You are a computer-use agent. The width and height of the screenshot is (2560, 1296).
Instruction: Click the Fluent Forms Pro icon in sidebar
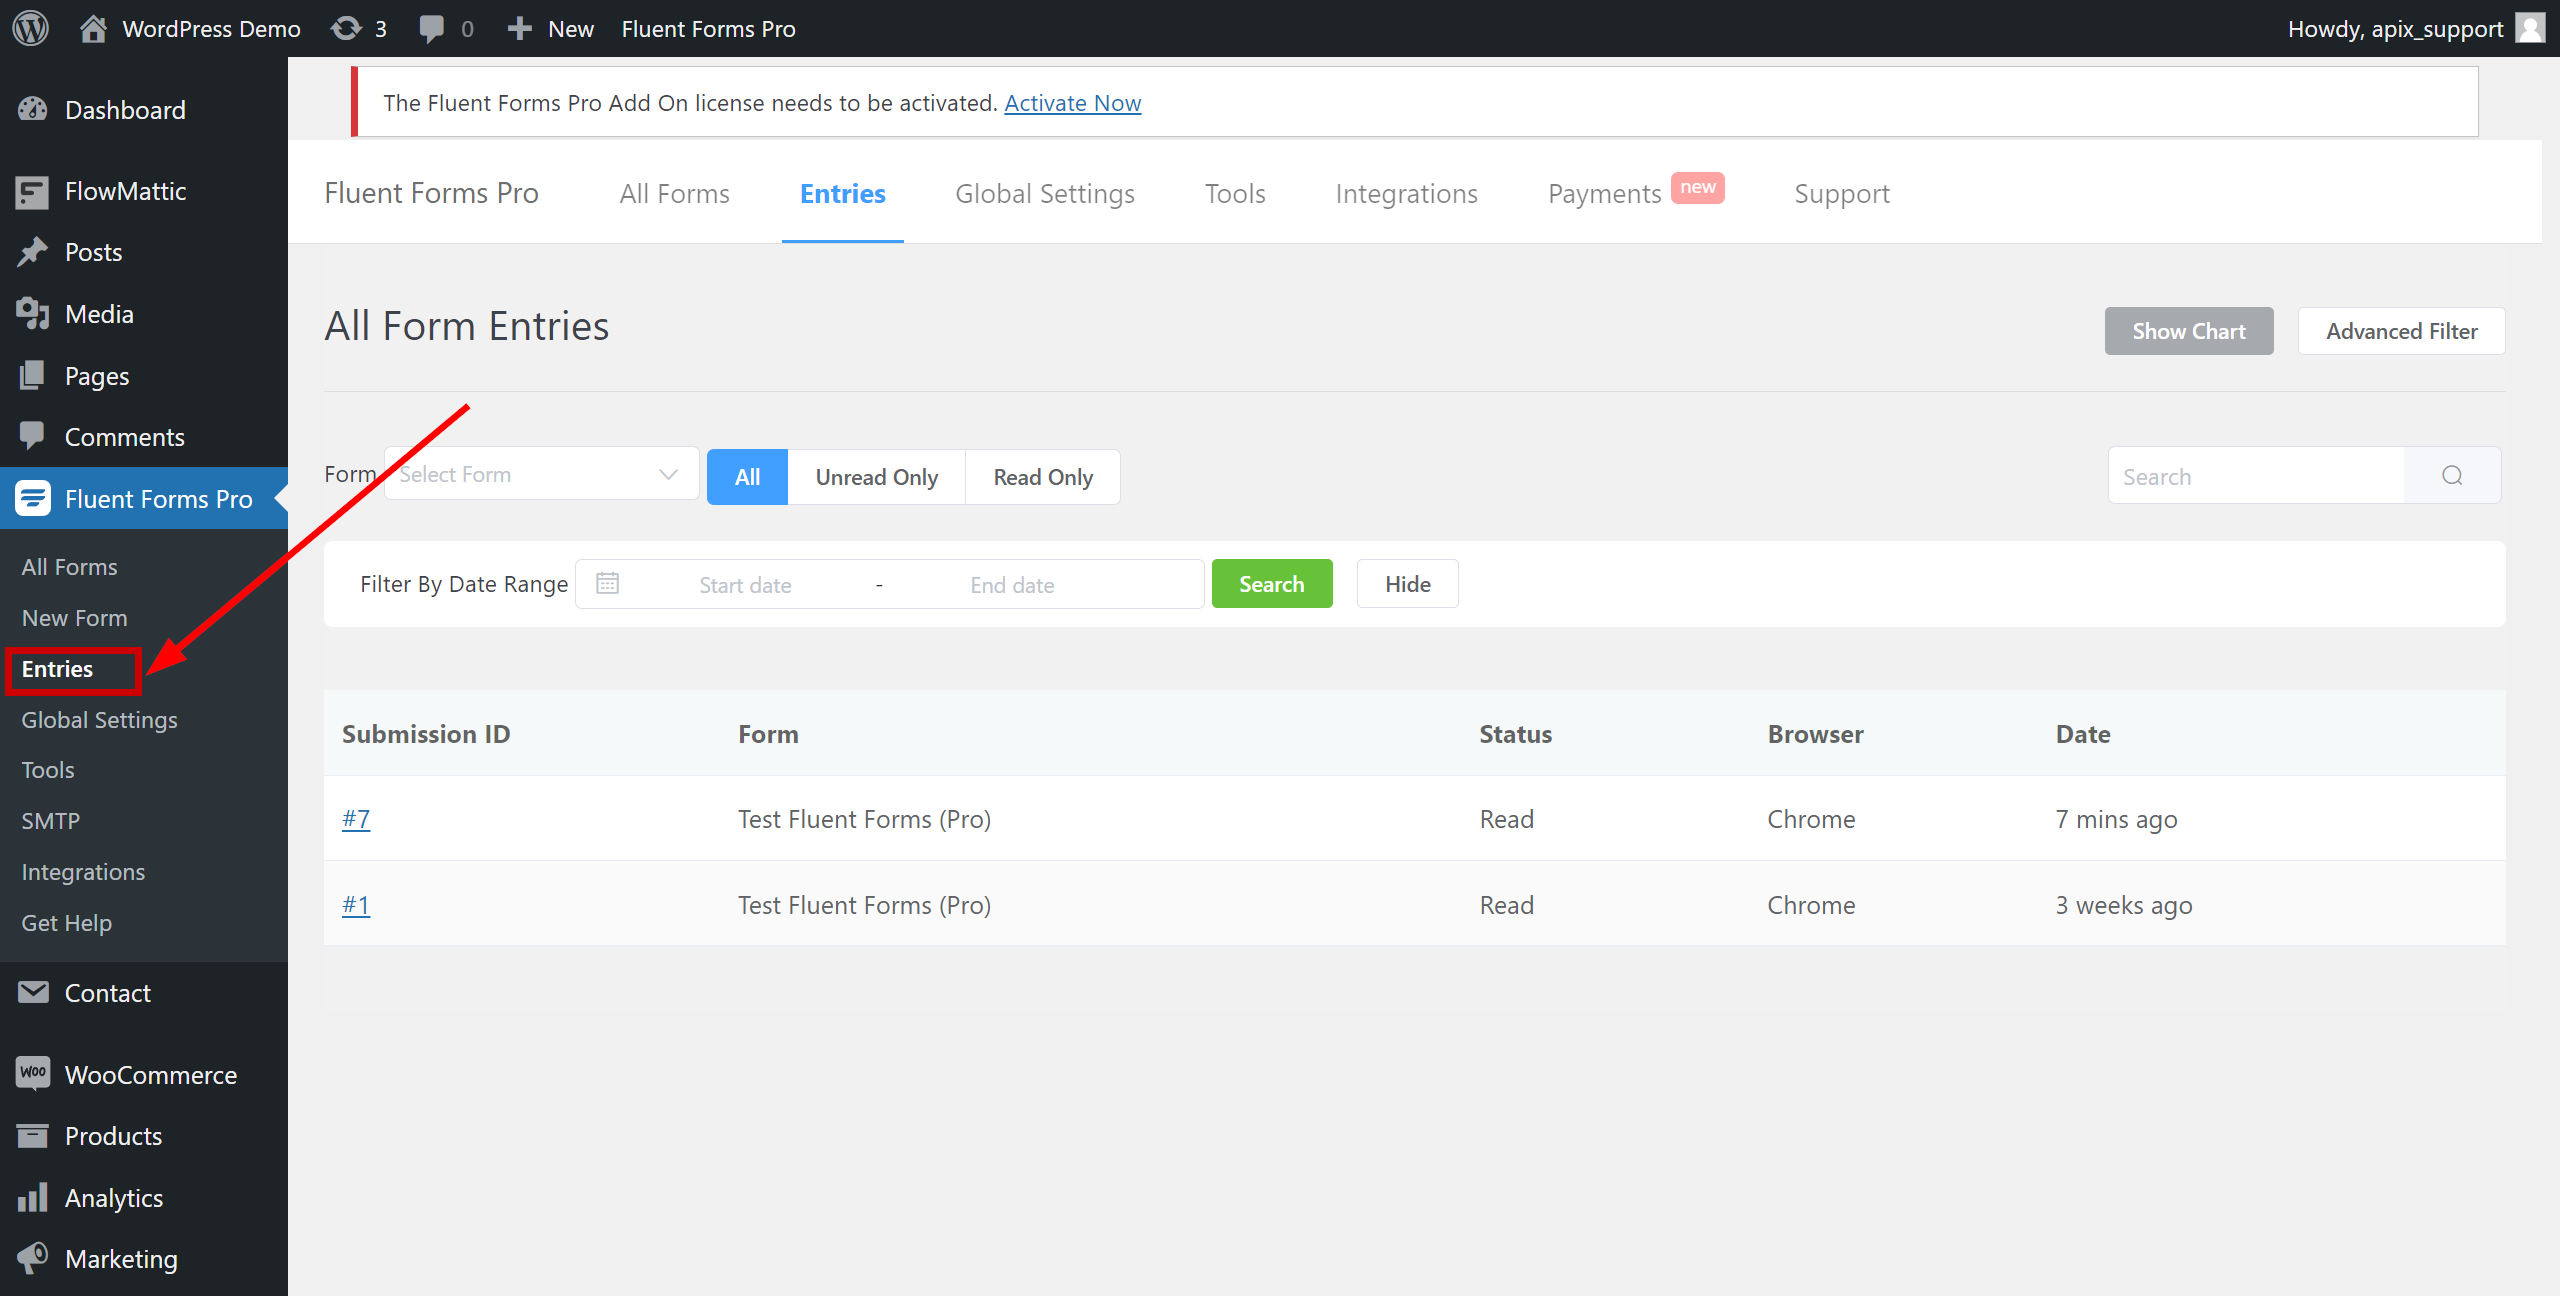[x=30, y=498]
